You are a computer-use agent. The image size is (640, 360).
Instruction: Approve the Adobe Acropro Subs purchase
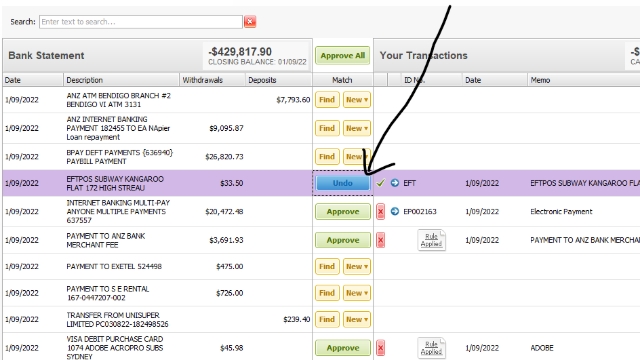pyautogui.click(x=342, y=348)
